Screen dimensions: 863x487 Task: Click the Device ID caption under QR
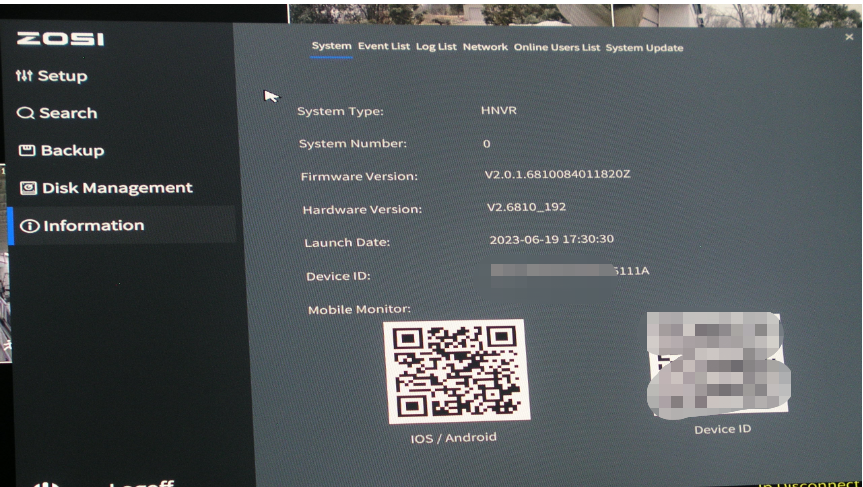[x=722, y=429]
